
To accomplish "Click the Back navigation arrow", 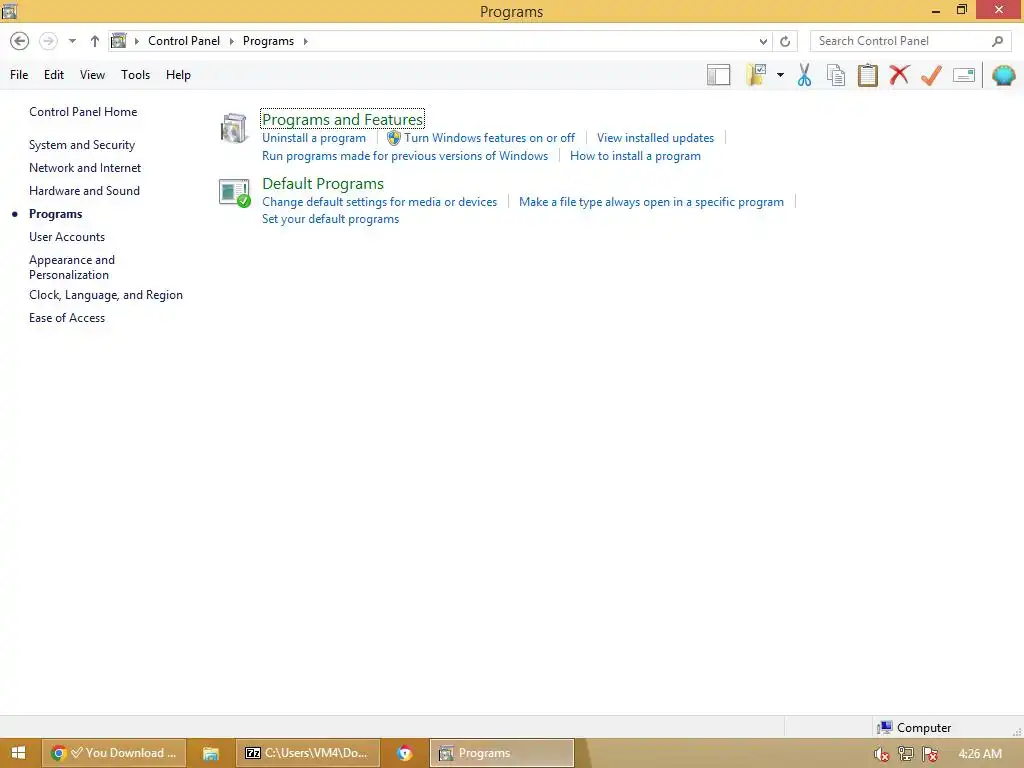I will pyautogui.click(x=20, y=41).
